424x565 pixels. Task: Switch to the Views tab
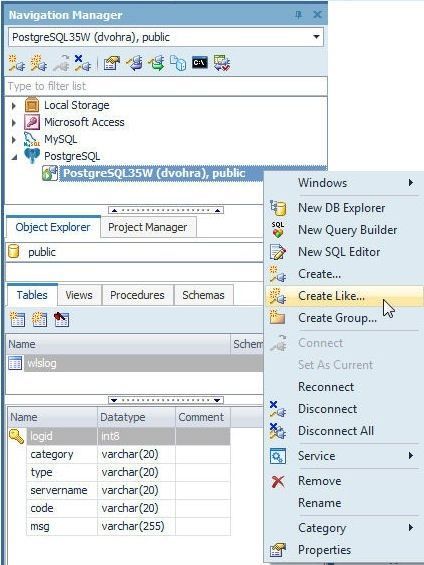click(79, 295)
